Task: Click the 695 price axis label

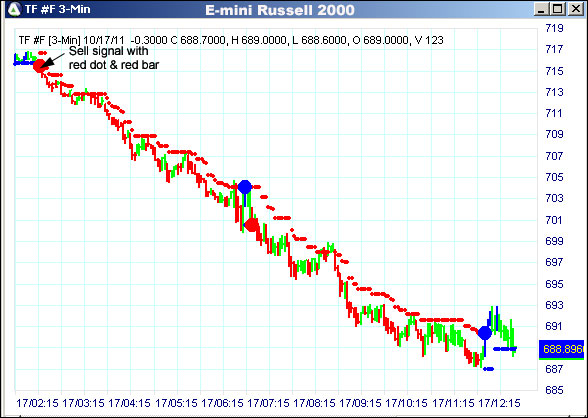Action: click(554, 284)
